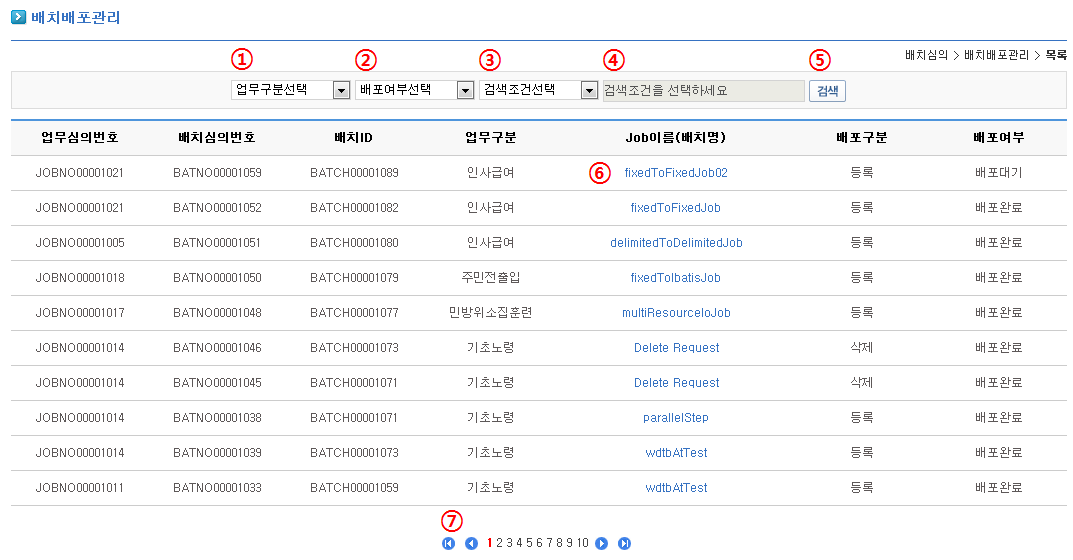Go to page 2 in pagination

pos(500,543)
